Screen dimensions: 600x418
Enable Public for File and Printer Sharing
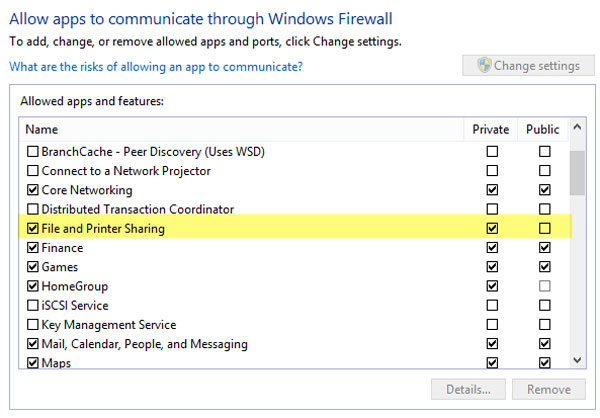pyautogui.click(x=544, y=229)
